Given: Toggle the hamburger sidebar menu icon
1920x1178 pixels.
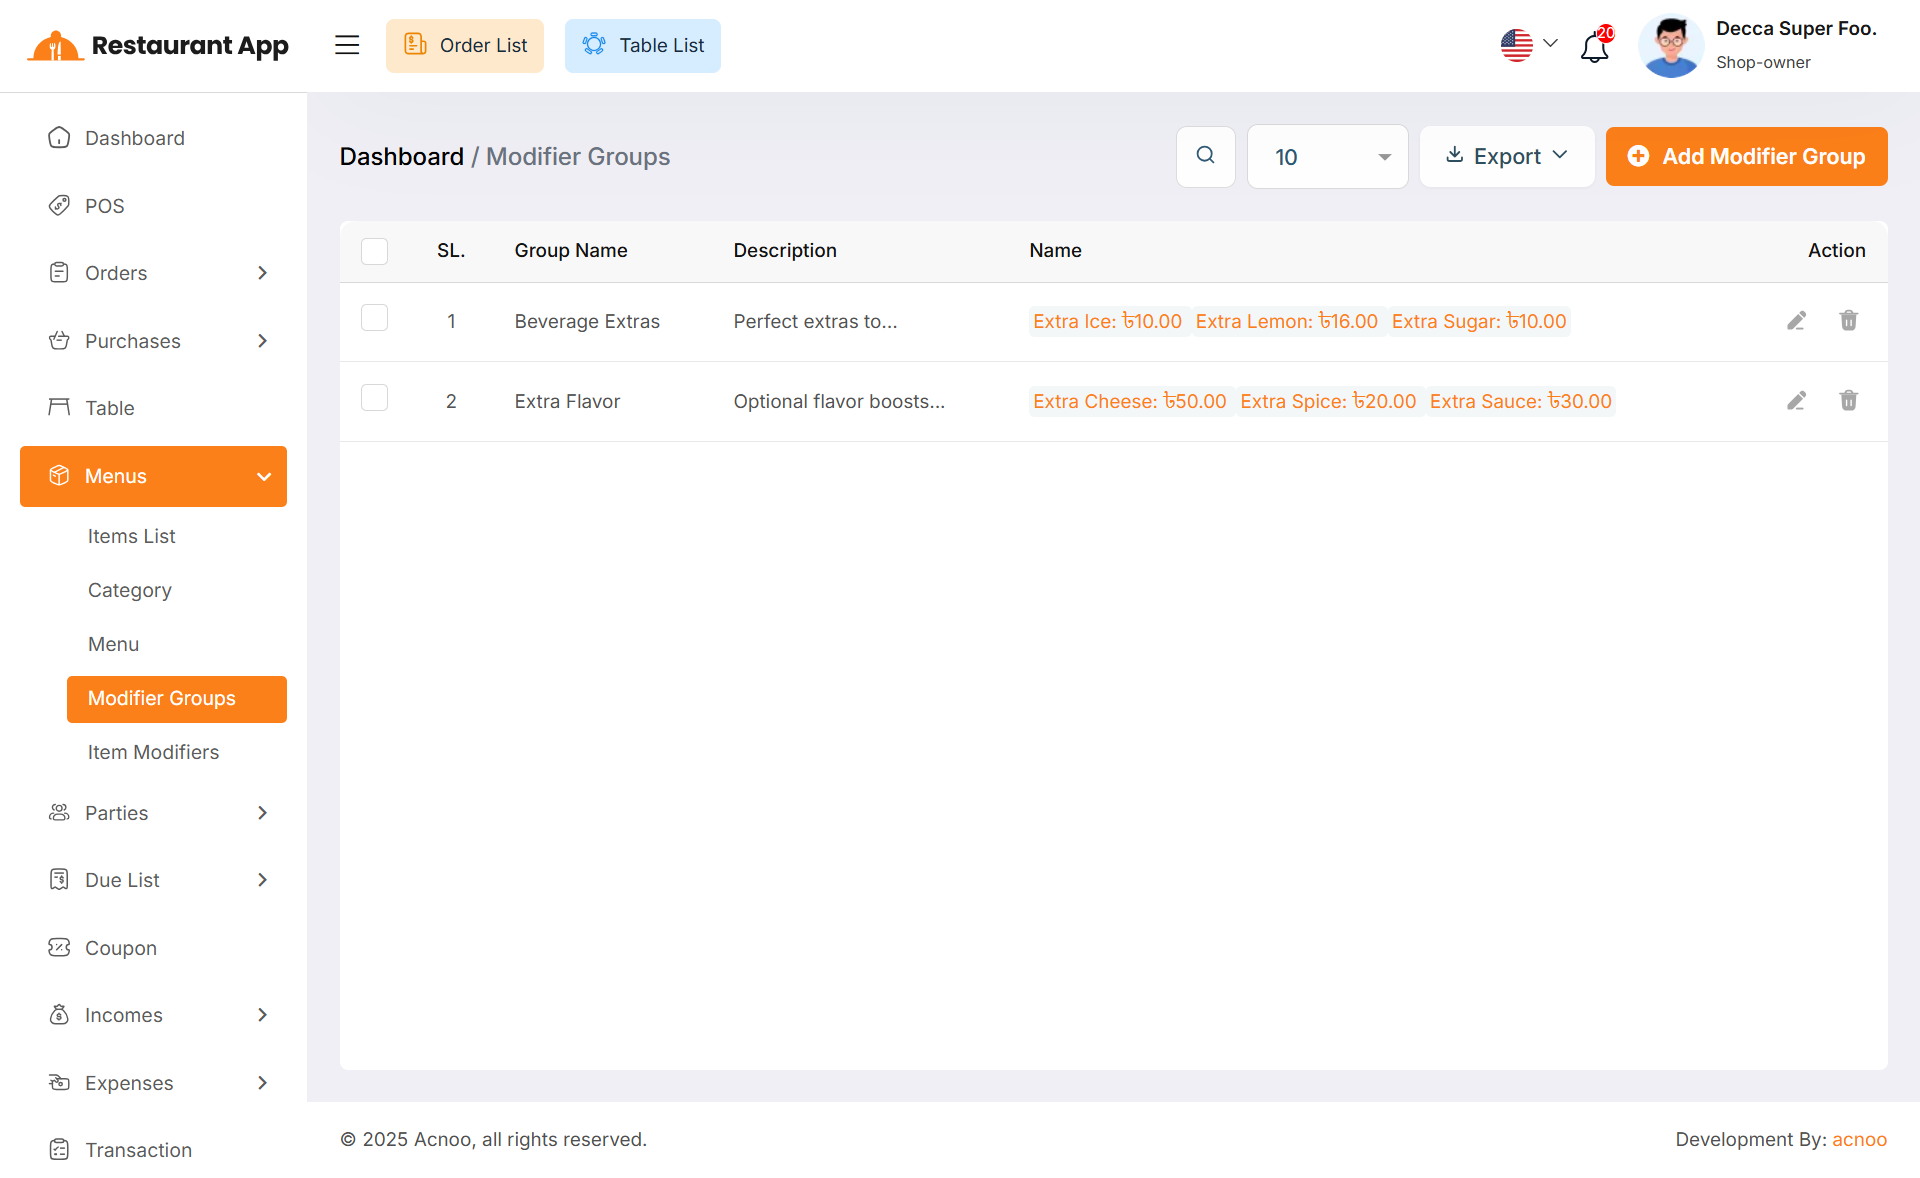Looking at the screenshot, I should click(347, 45).
